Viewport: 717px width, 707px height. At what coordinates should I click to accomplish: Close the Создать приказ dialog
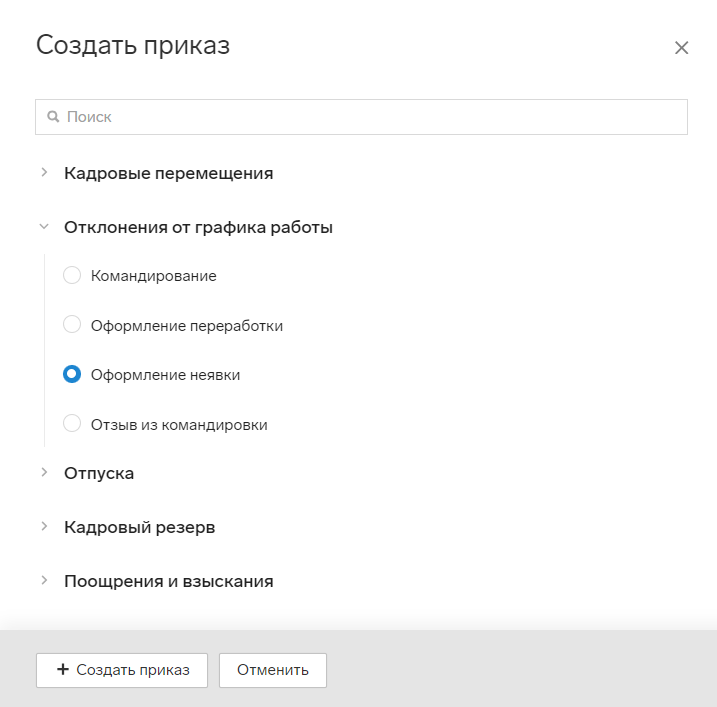[681, 48]
